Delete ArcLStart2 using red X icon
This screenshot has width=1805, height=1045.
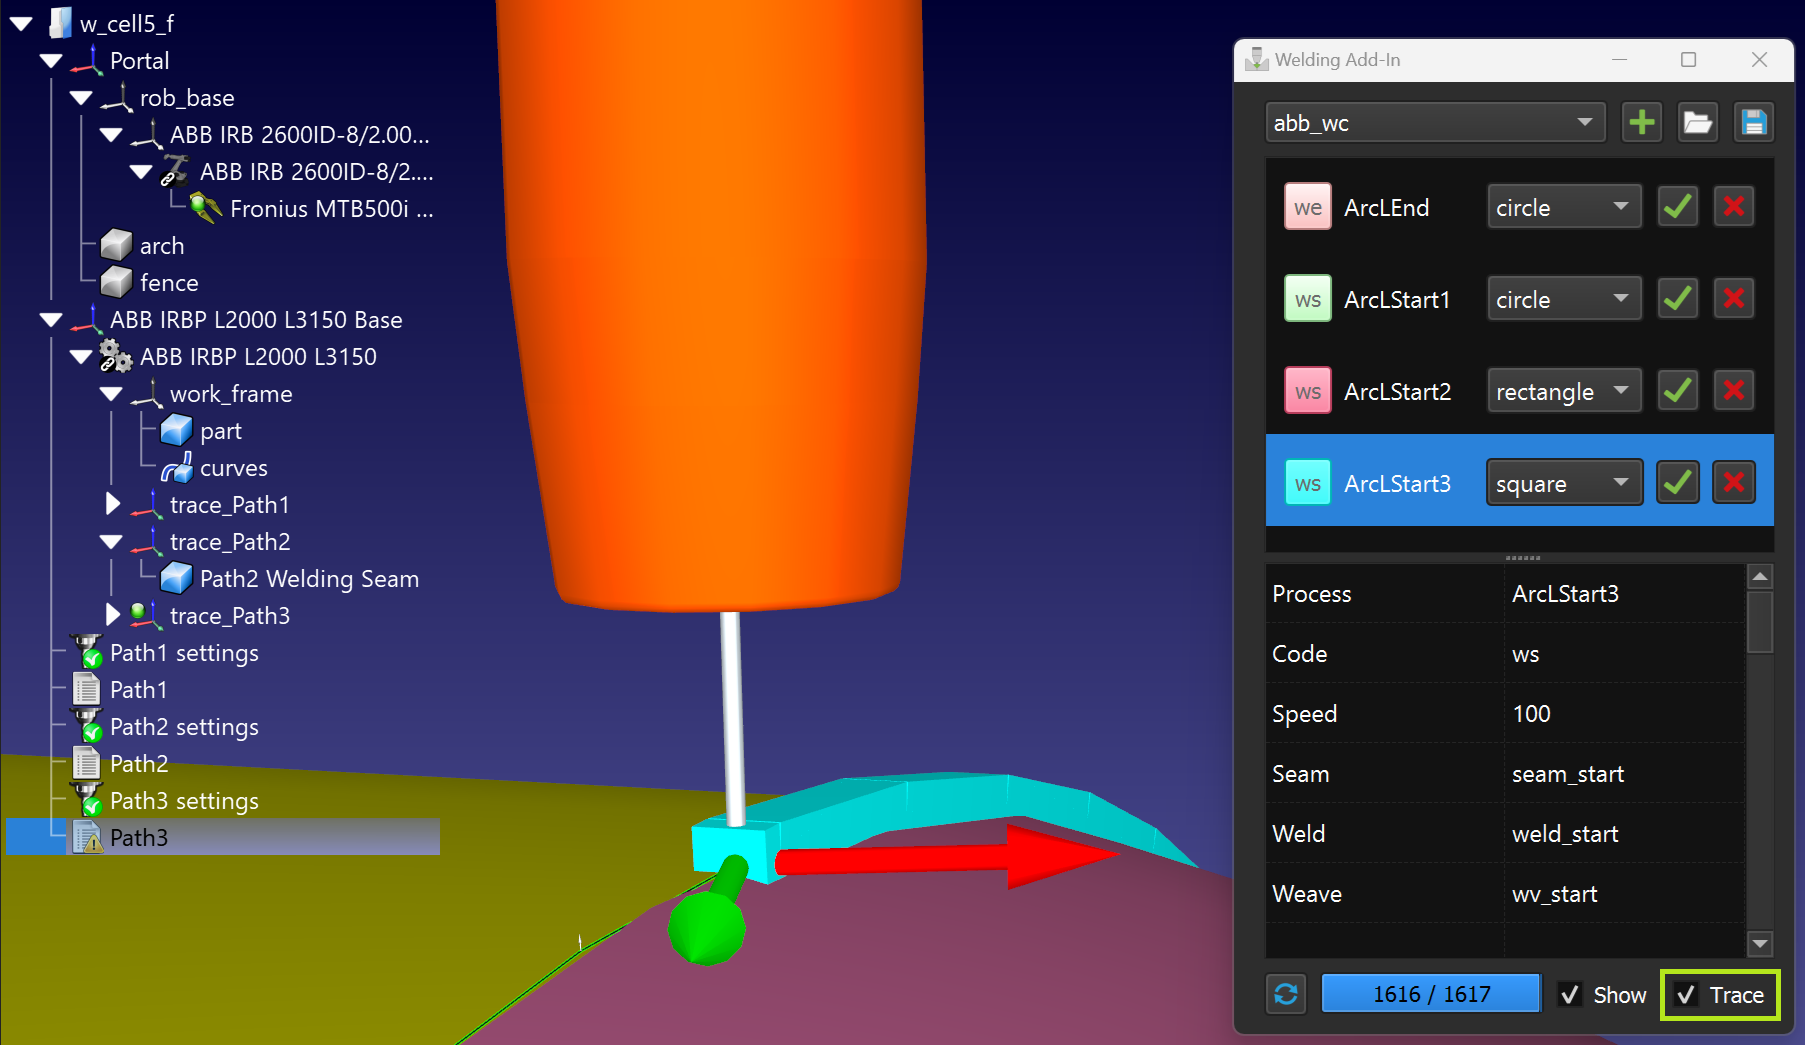coord(1733,391)
